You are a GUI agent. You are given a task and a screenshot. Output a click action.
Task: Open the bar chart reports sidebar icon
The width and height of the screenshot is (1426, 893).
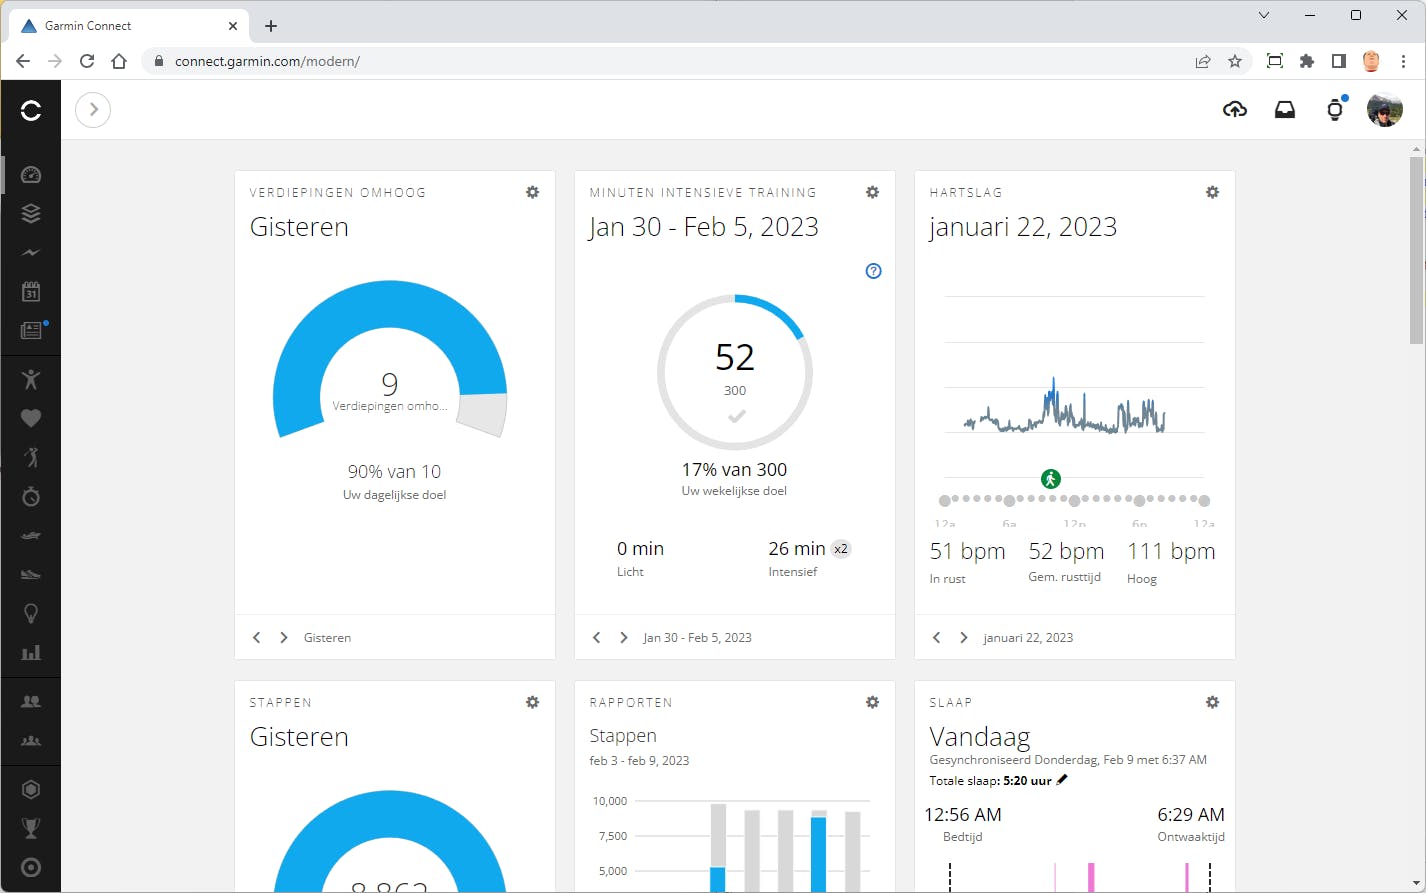(x=31, y=653)
